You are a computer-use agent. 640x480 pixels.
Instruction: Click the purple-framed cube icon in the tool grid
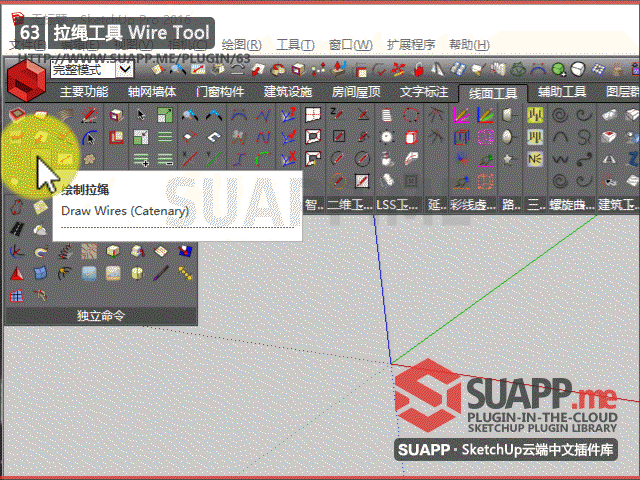(x=116, y=115)
